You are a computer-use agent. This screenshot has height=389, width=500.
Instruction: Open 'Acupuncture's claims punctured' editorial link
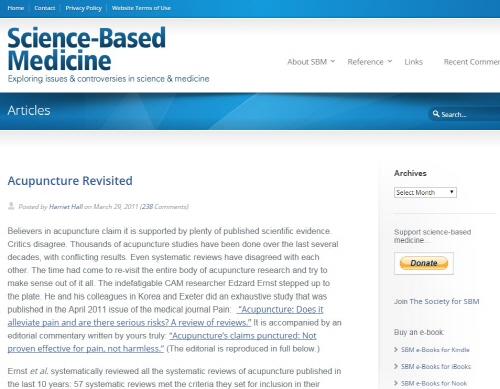tap(162, 342)
